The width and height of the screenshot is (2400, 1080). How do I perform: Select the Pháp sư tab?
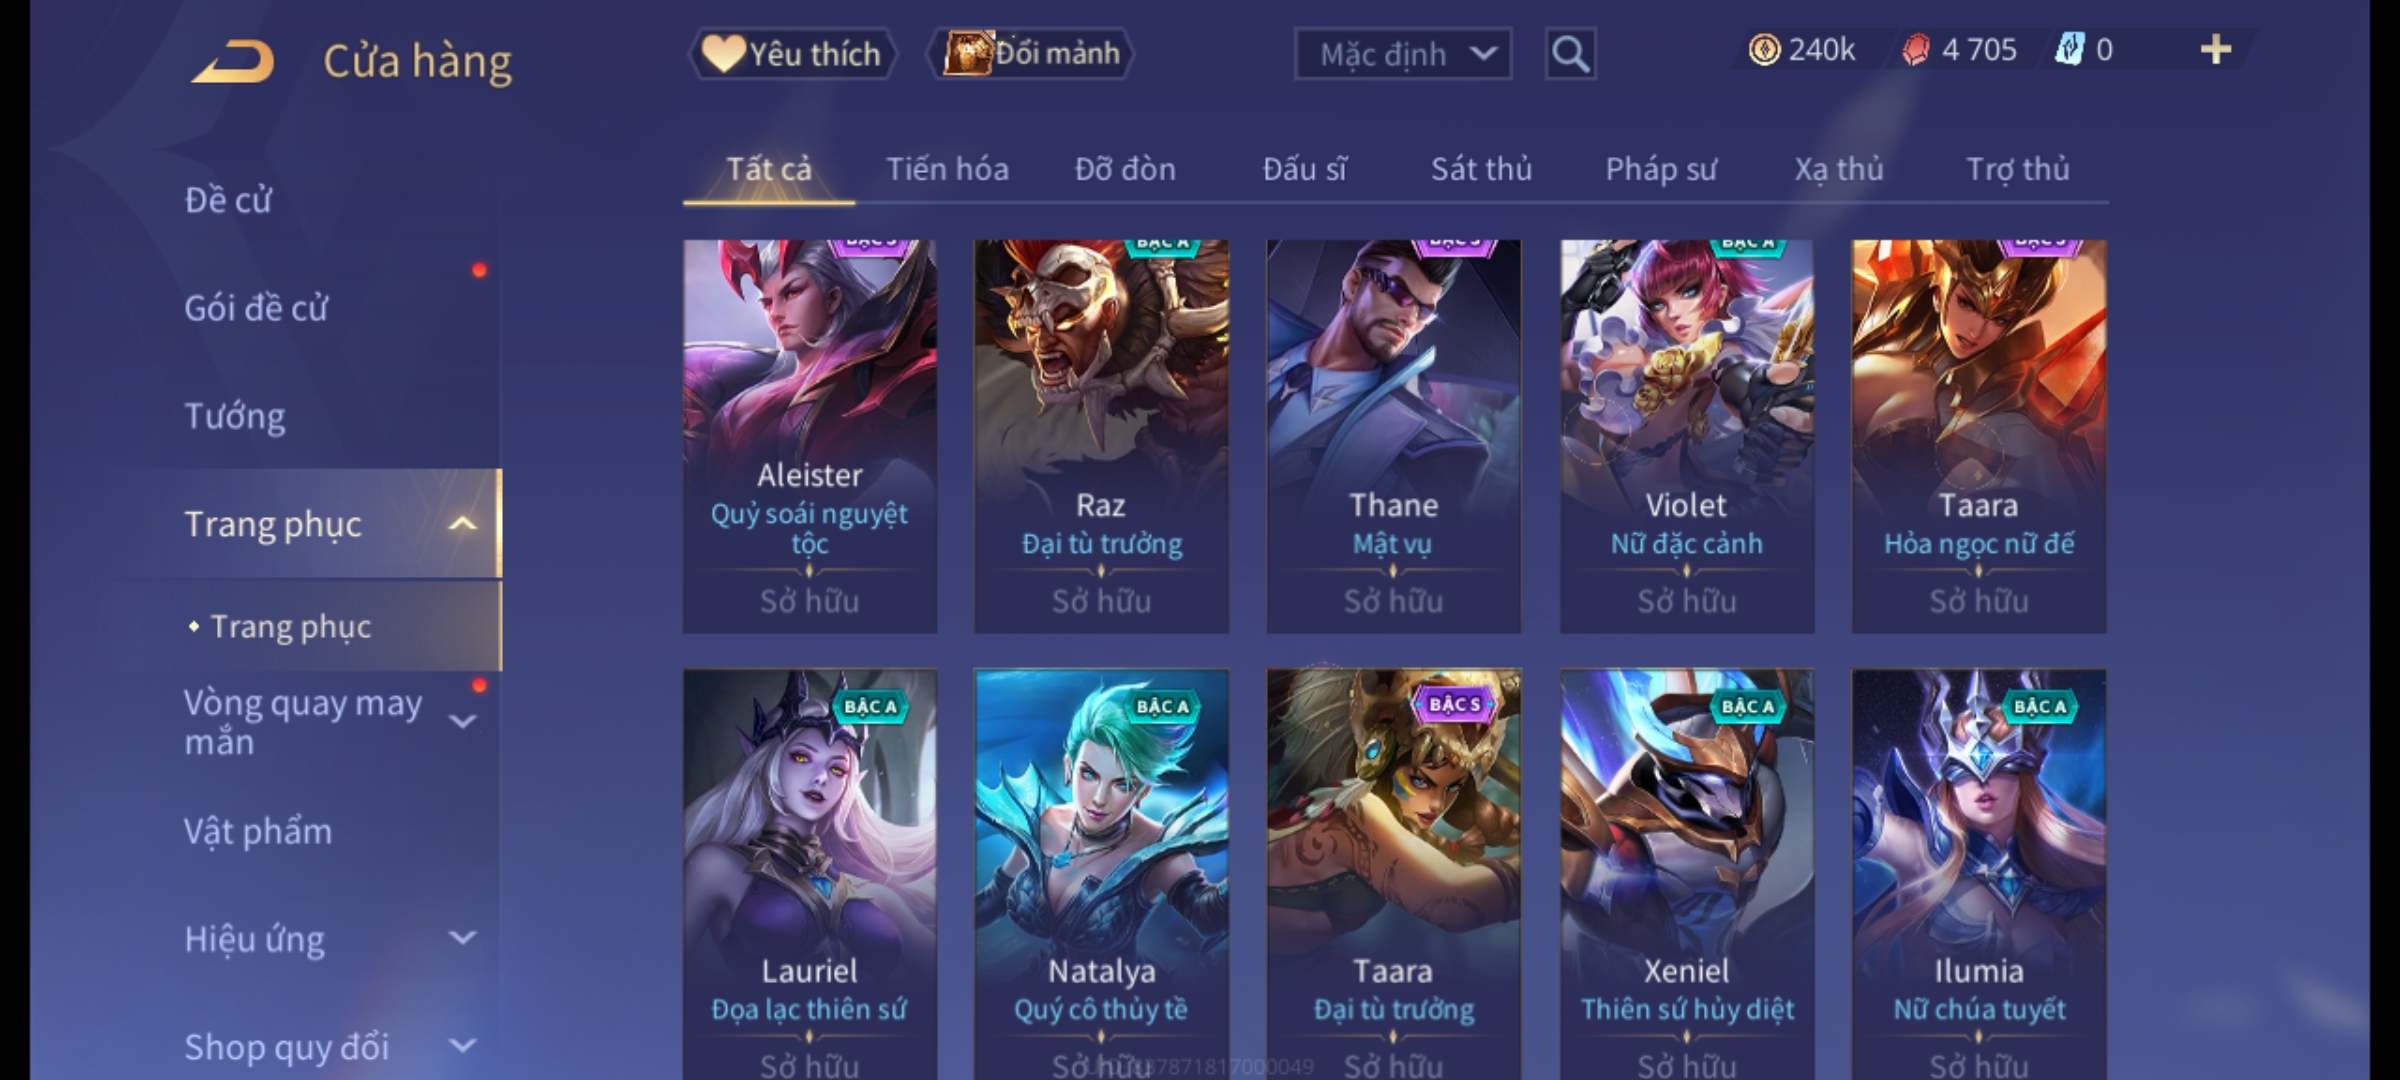click(x=1660, y=169)
